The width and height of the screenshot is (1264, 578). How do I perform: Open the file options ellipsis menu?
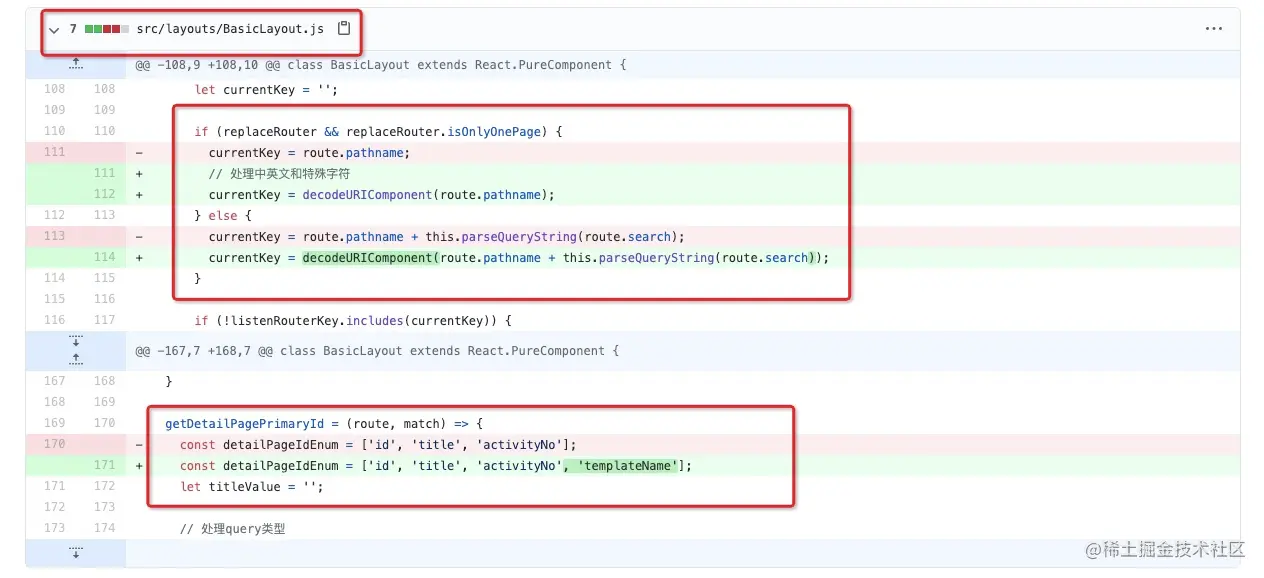tap(1214, 29)
